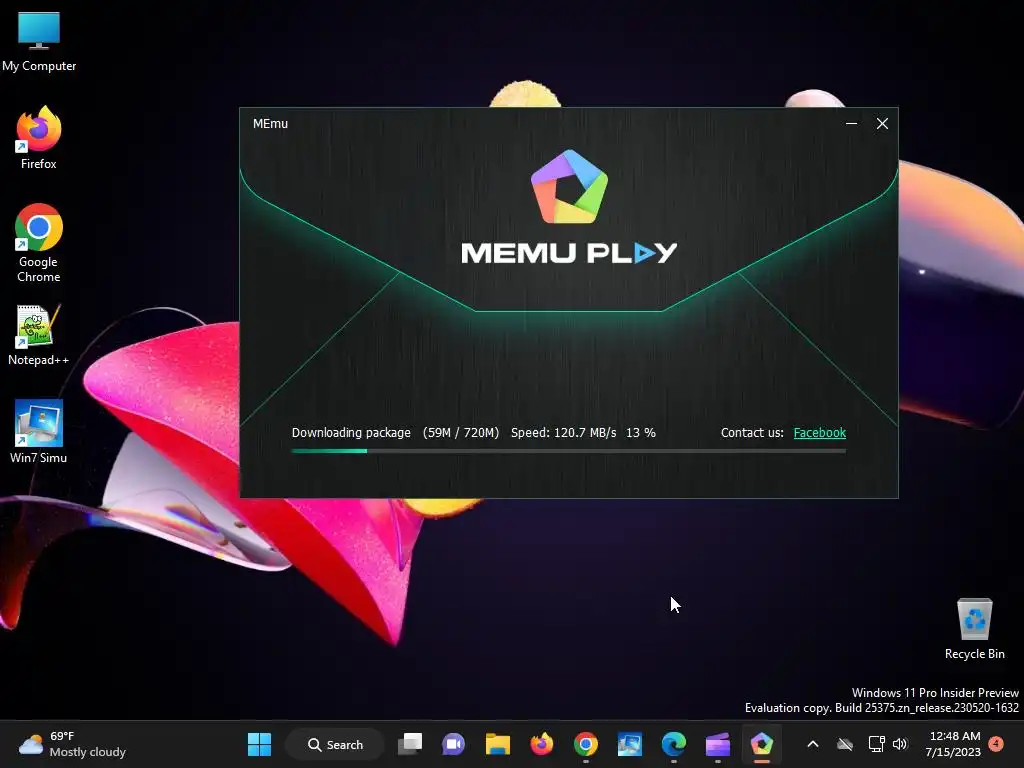1024x768 pixels.
Task: Open File Explorer from the taskbar
Action: [498, 744]
